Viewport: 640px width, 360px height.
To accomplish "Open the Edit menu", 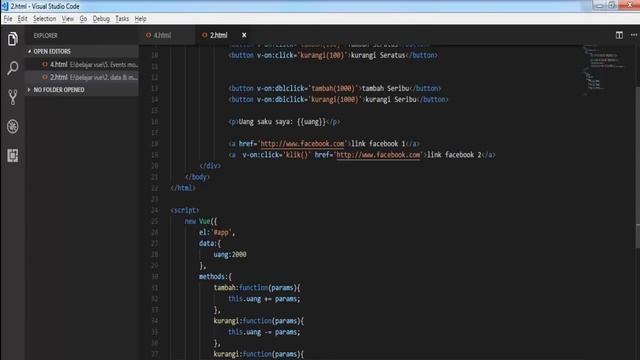I will click(x=22, y=19).
